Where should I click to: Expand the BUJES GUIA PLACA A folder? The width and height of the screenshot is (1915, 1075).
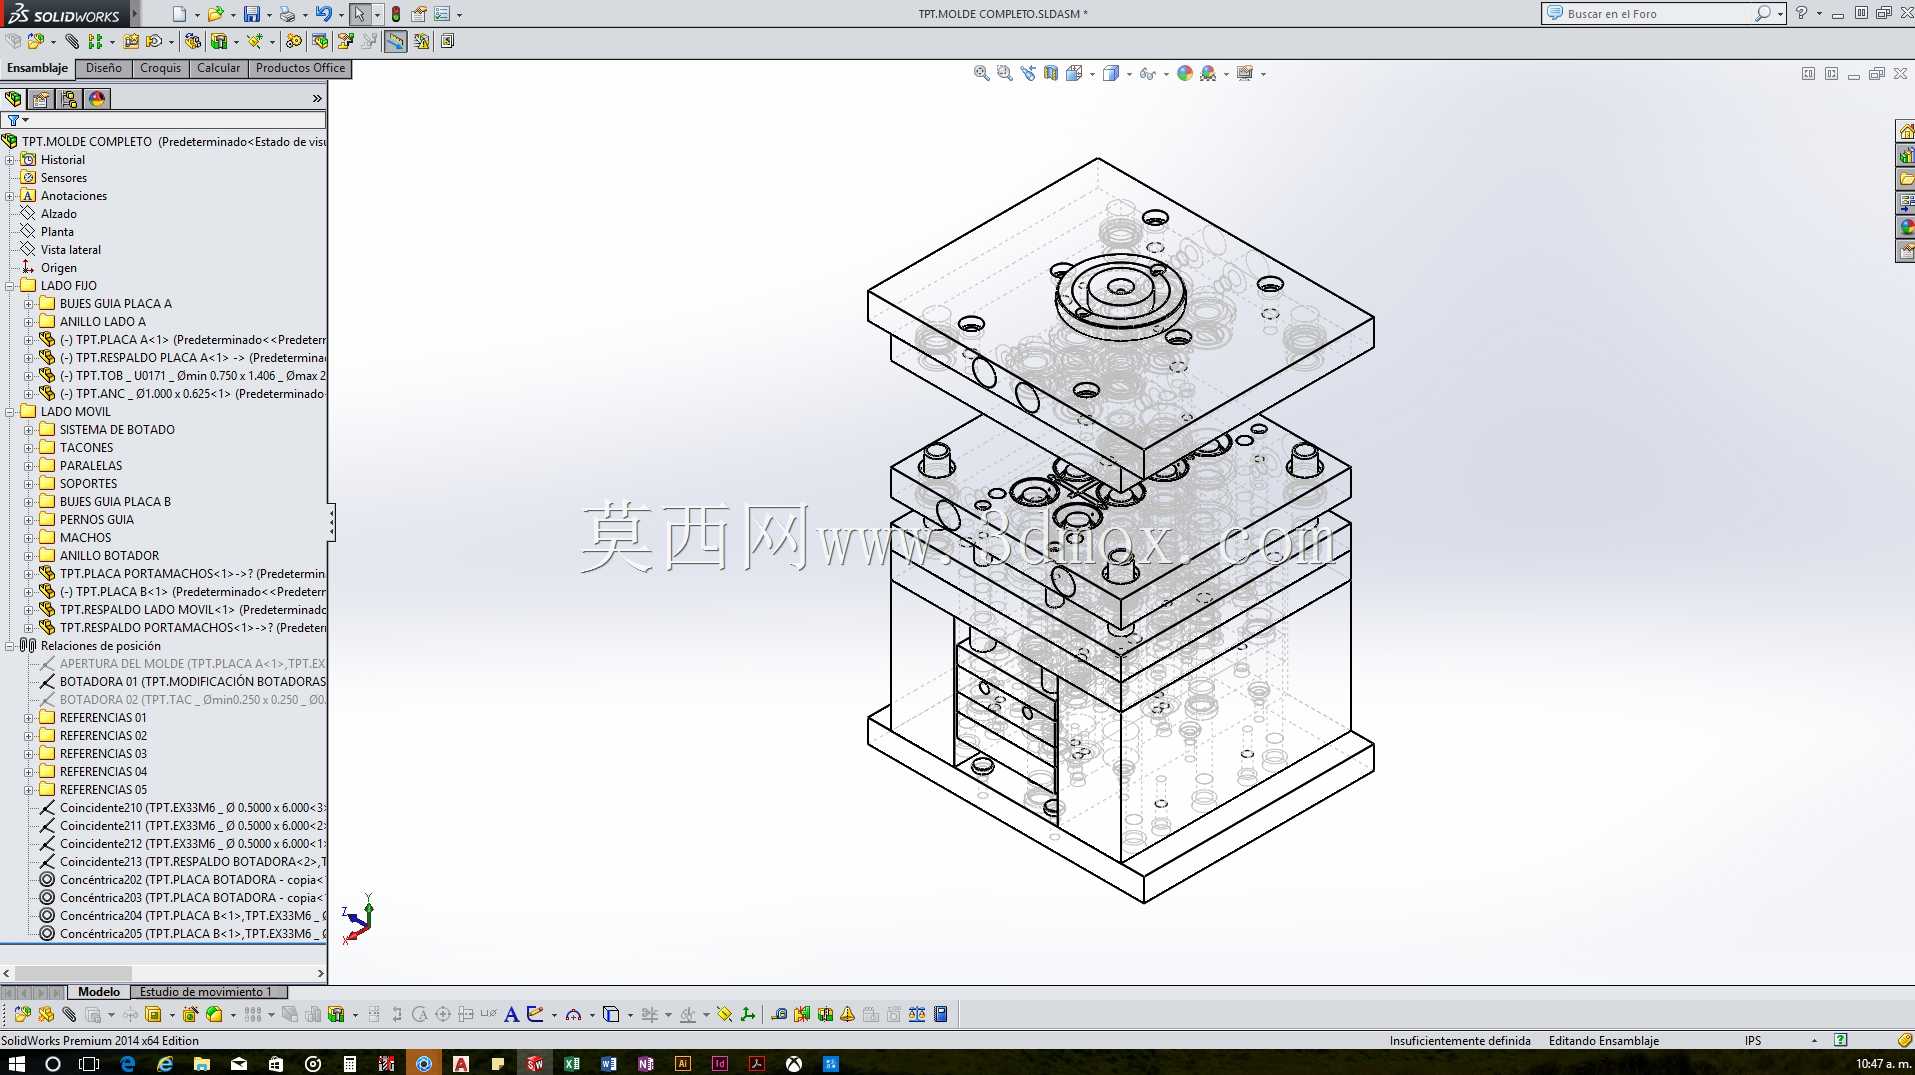28,304
